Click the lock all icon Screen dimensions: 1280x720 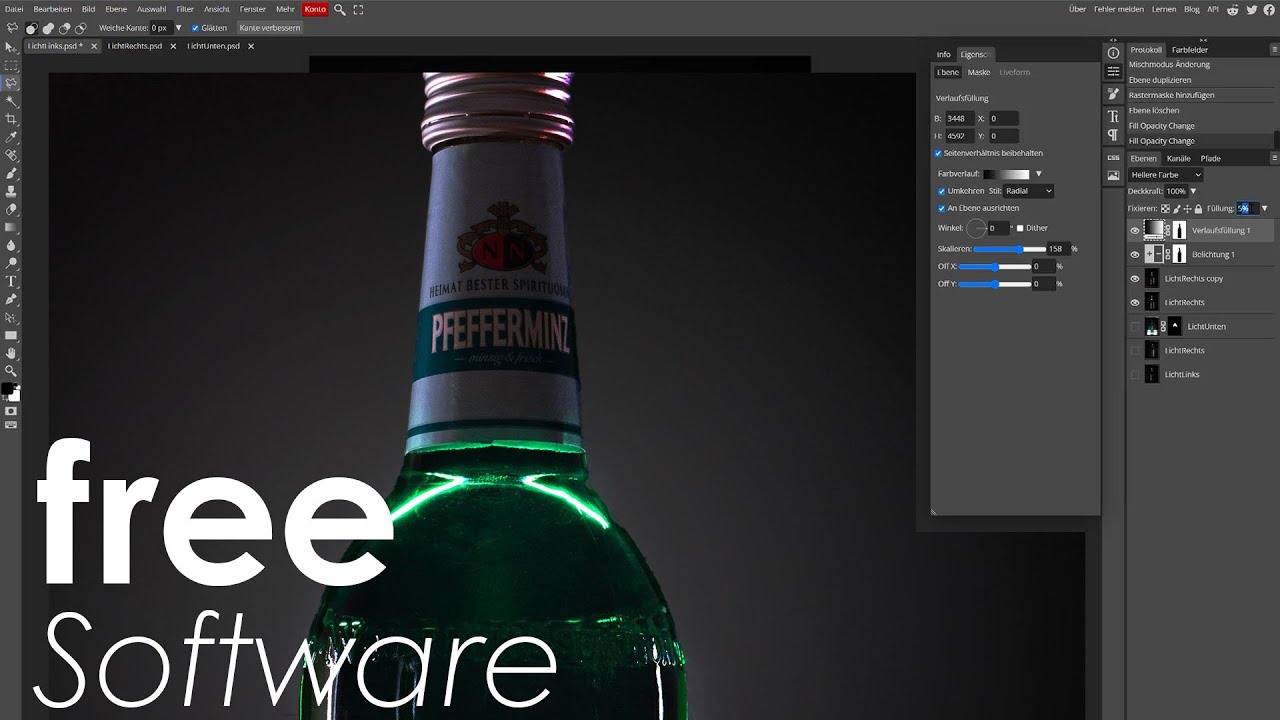pos(1198,209)
